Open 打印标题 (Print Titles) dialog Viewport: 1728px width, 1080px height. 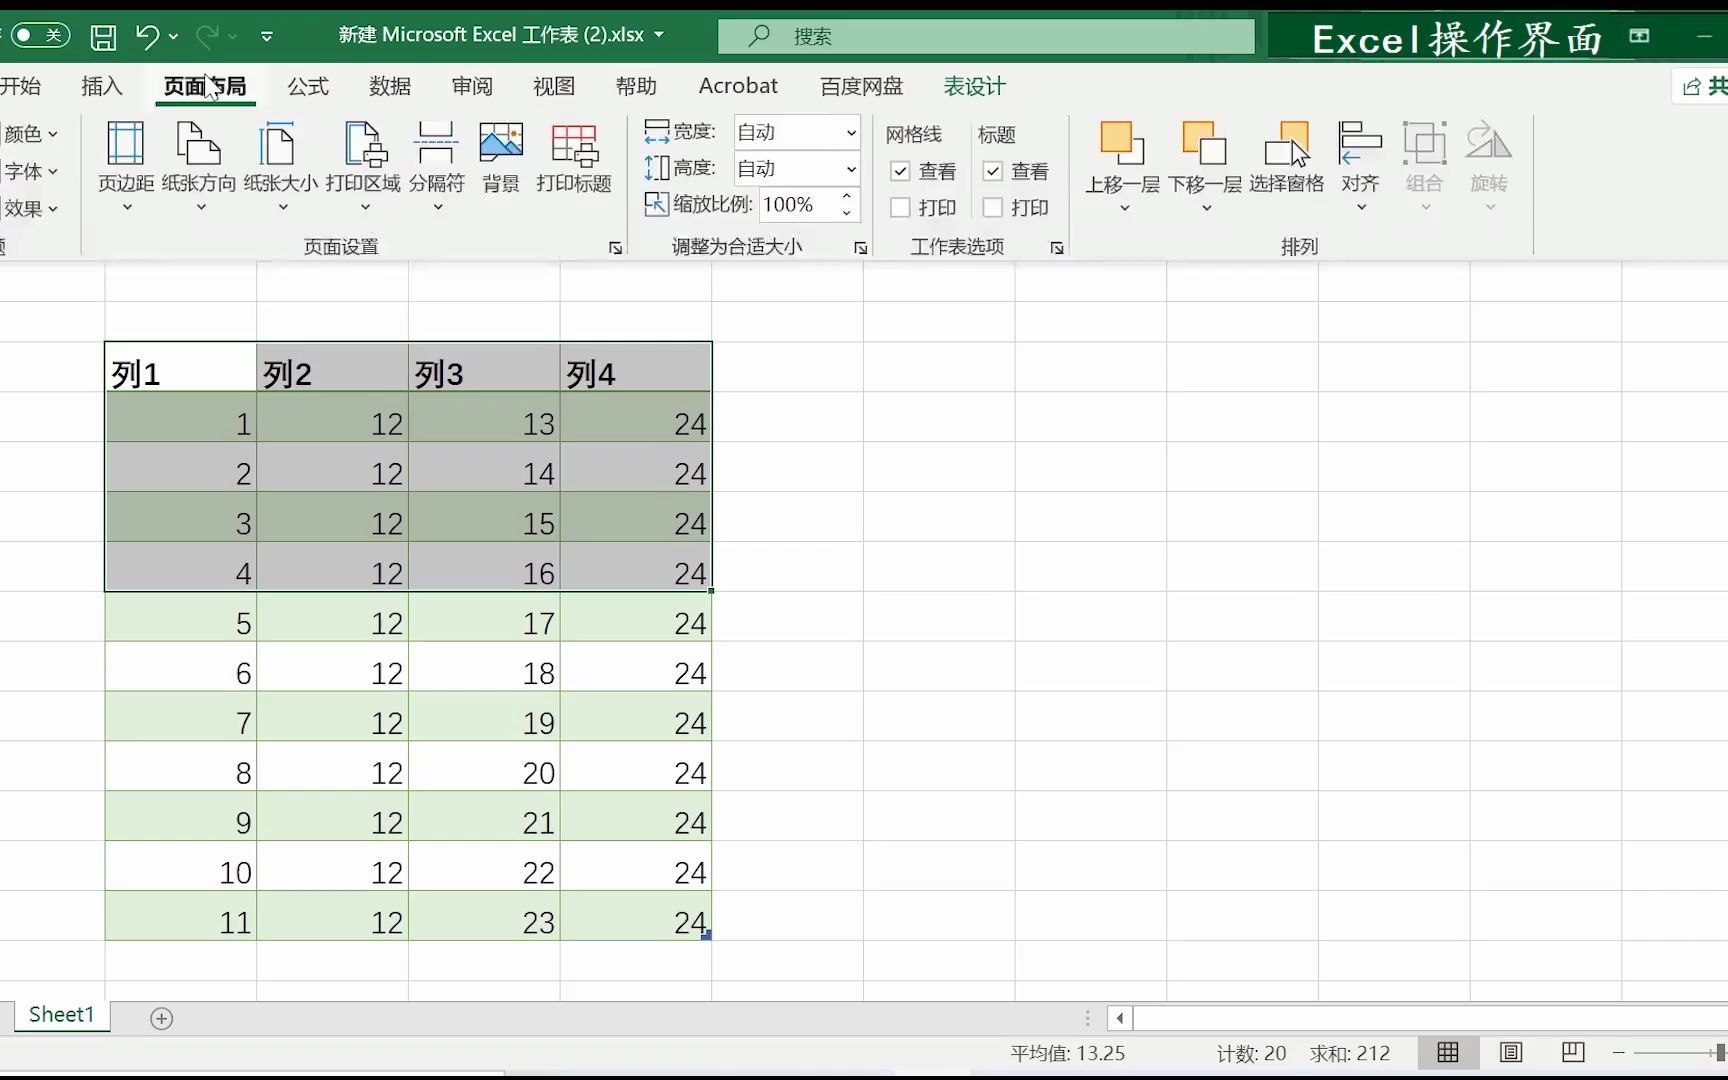coord(572,160)
